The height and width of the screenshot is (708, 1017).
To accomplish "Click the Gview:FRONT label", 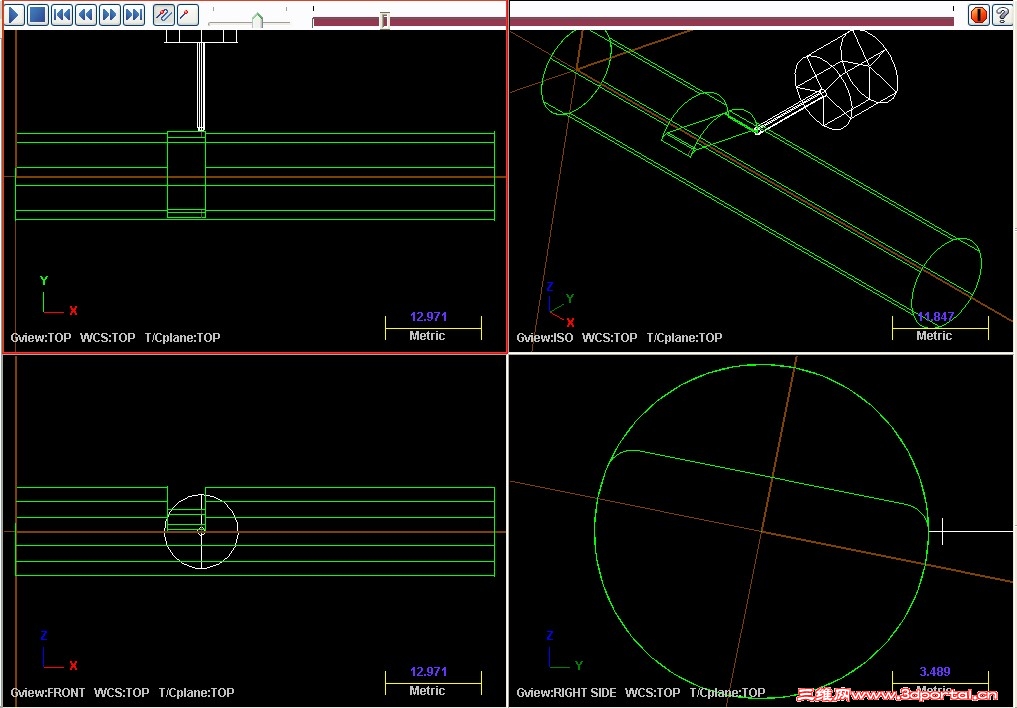I will 48,692.
